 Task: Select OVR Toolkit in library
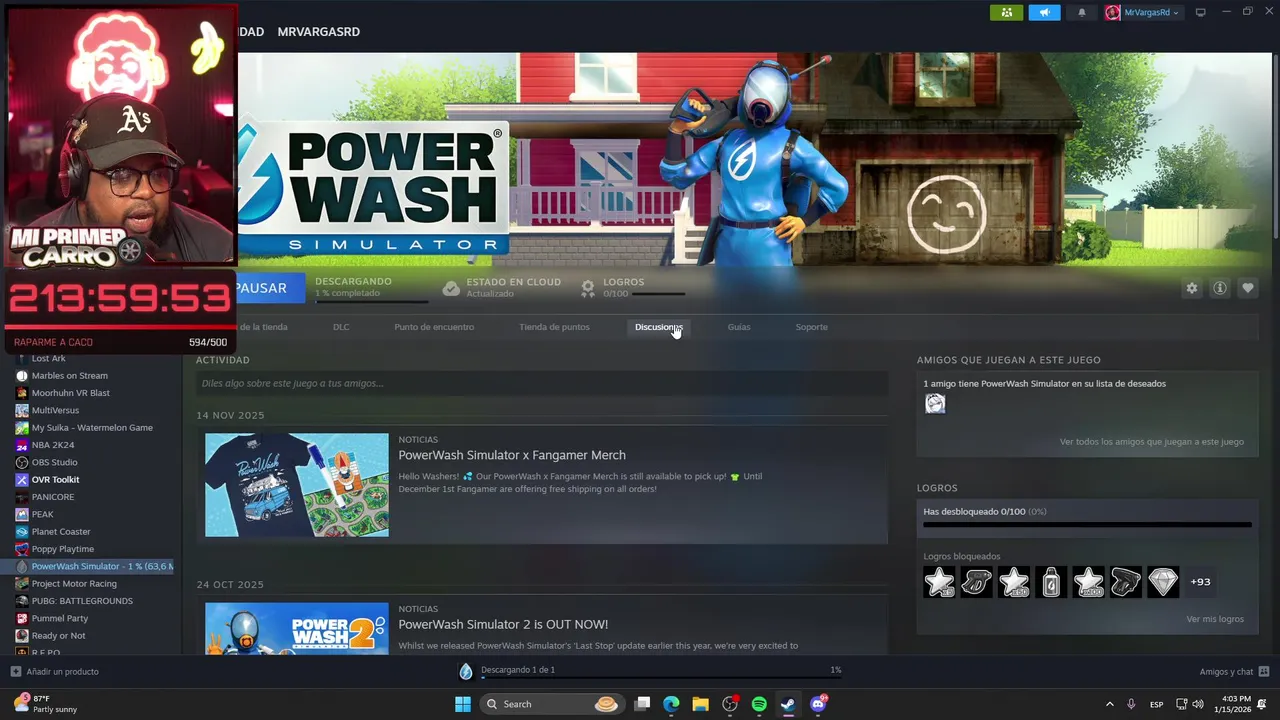tap(55, 480)
